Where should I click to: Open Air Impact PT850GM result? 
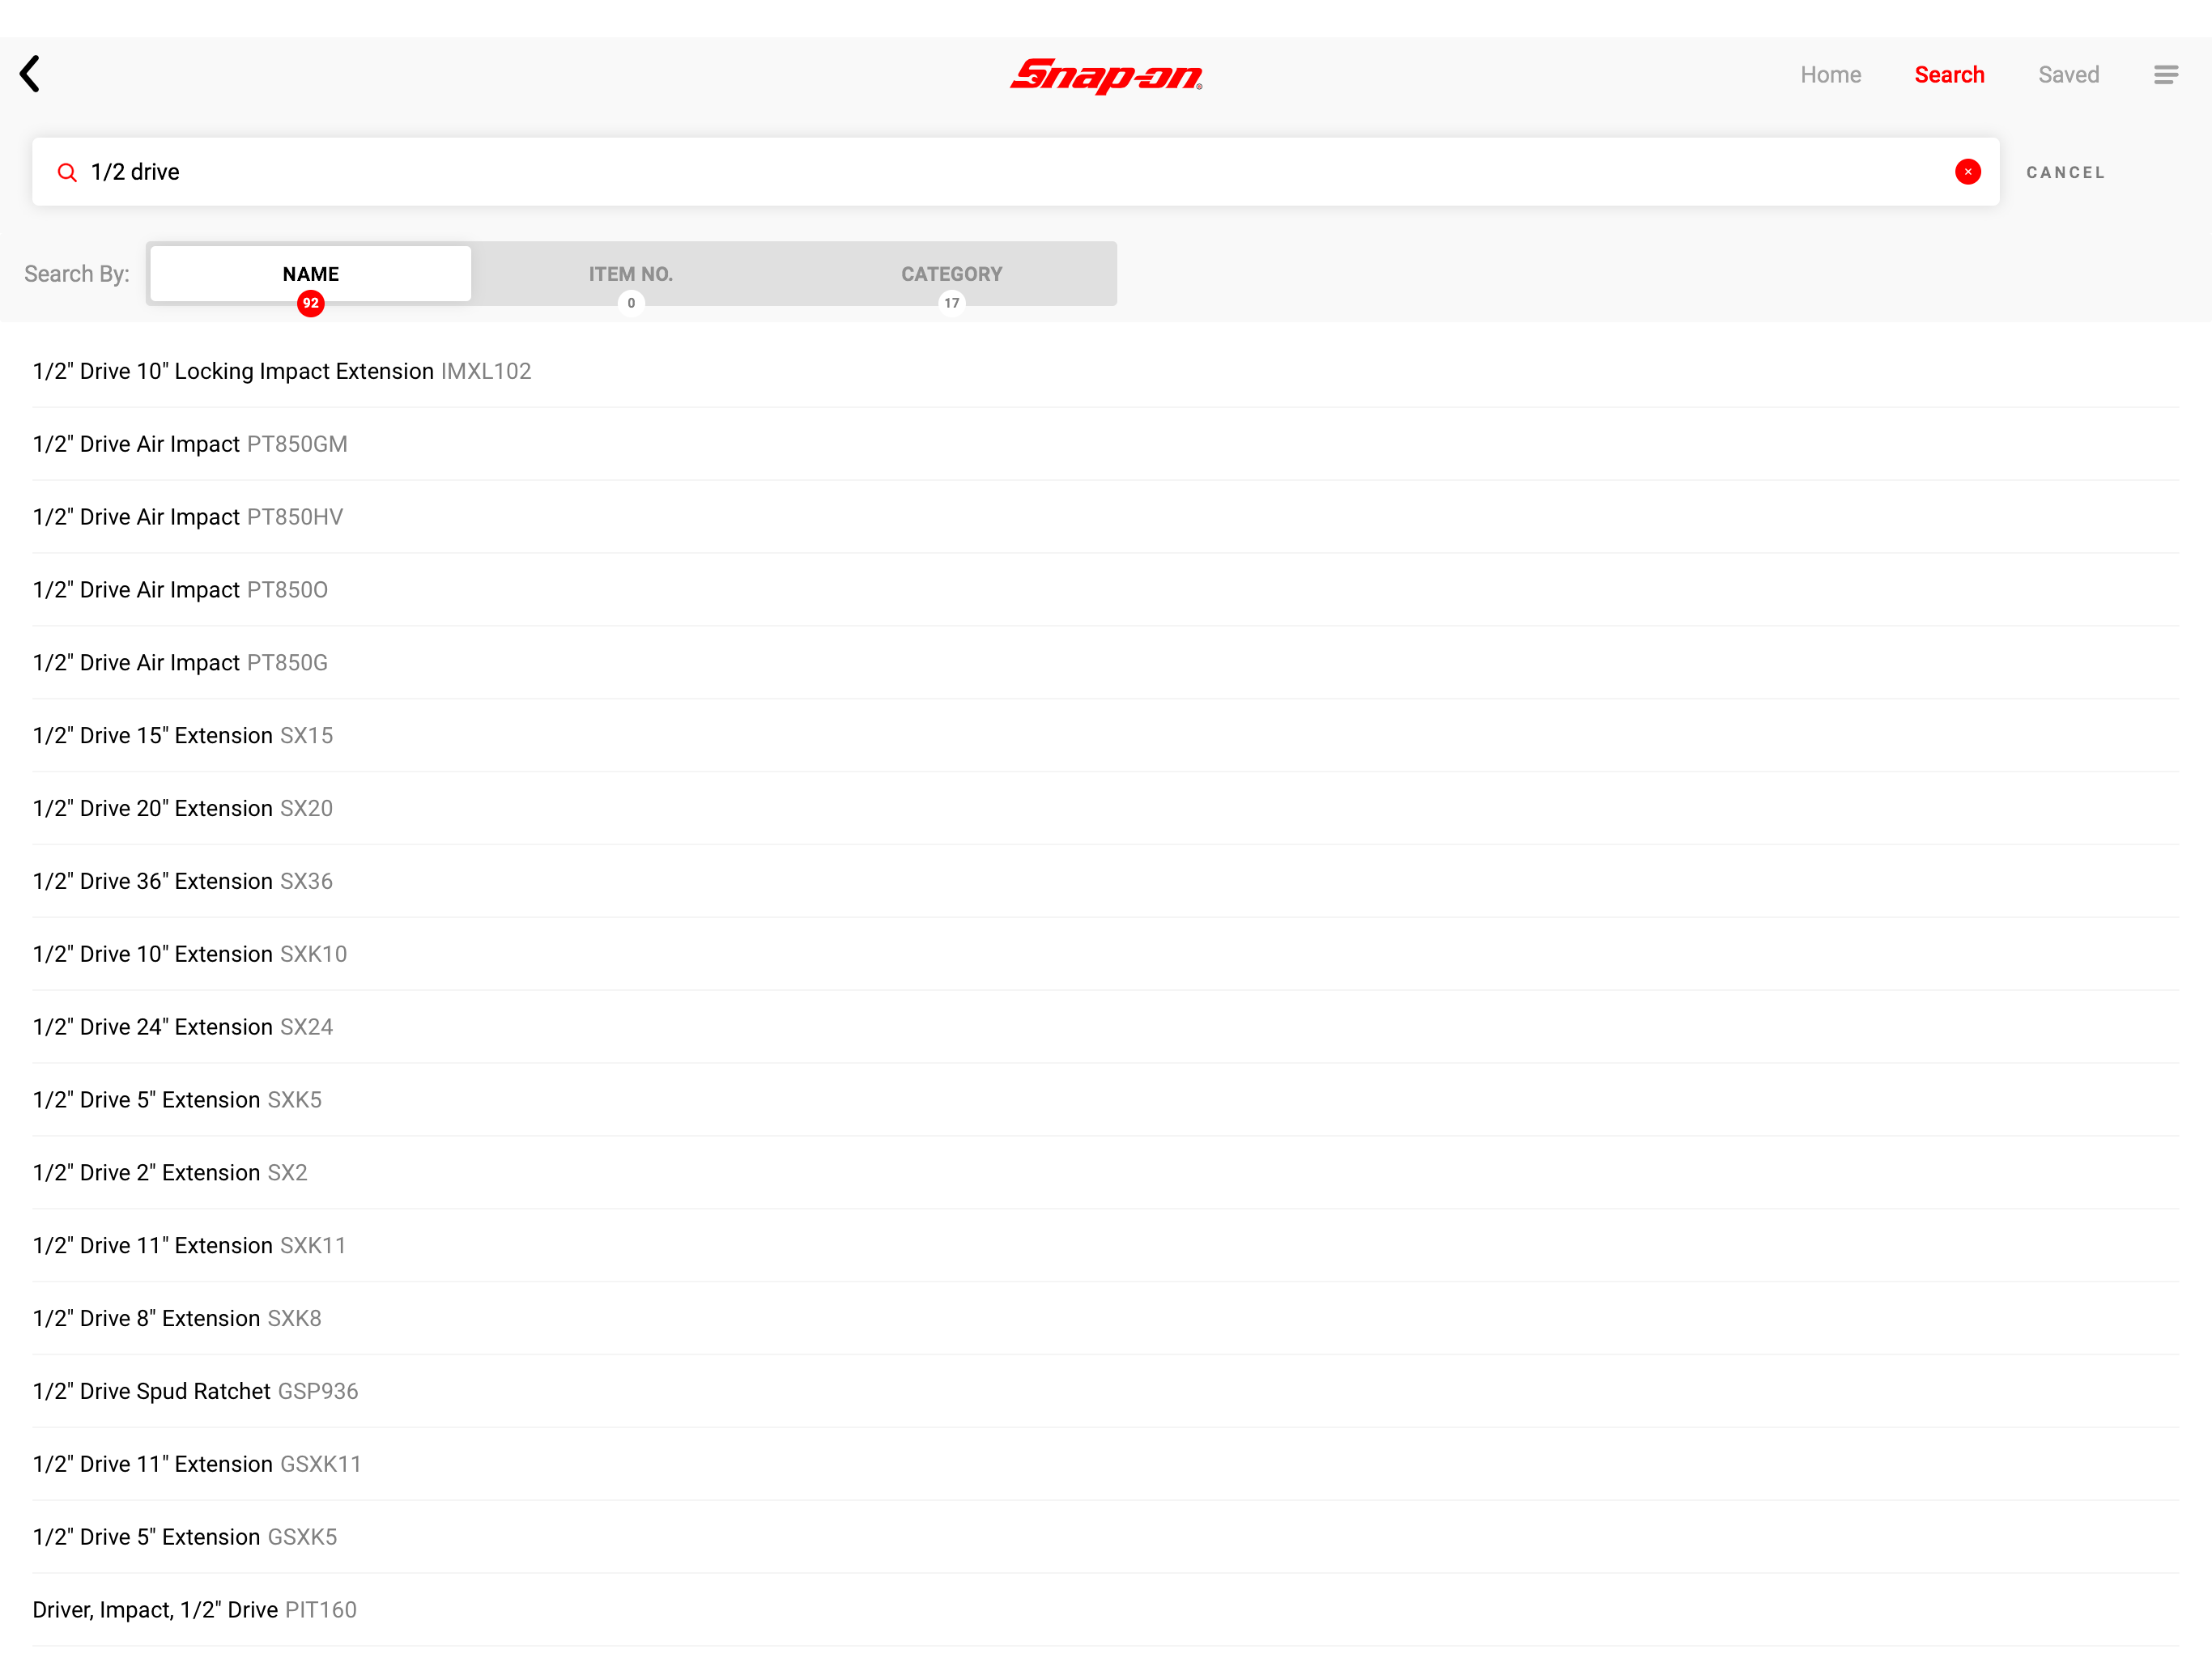click(x=190, y=444)
